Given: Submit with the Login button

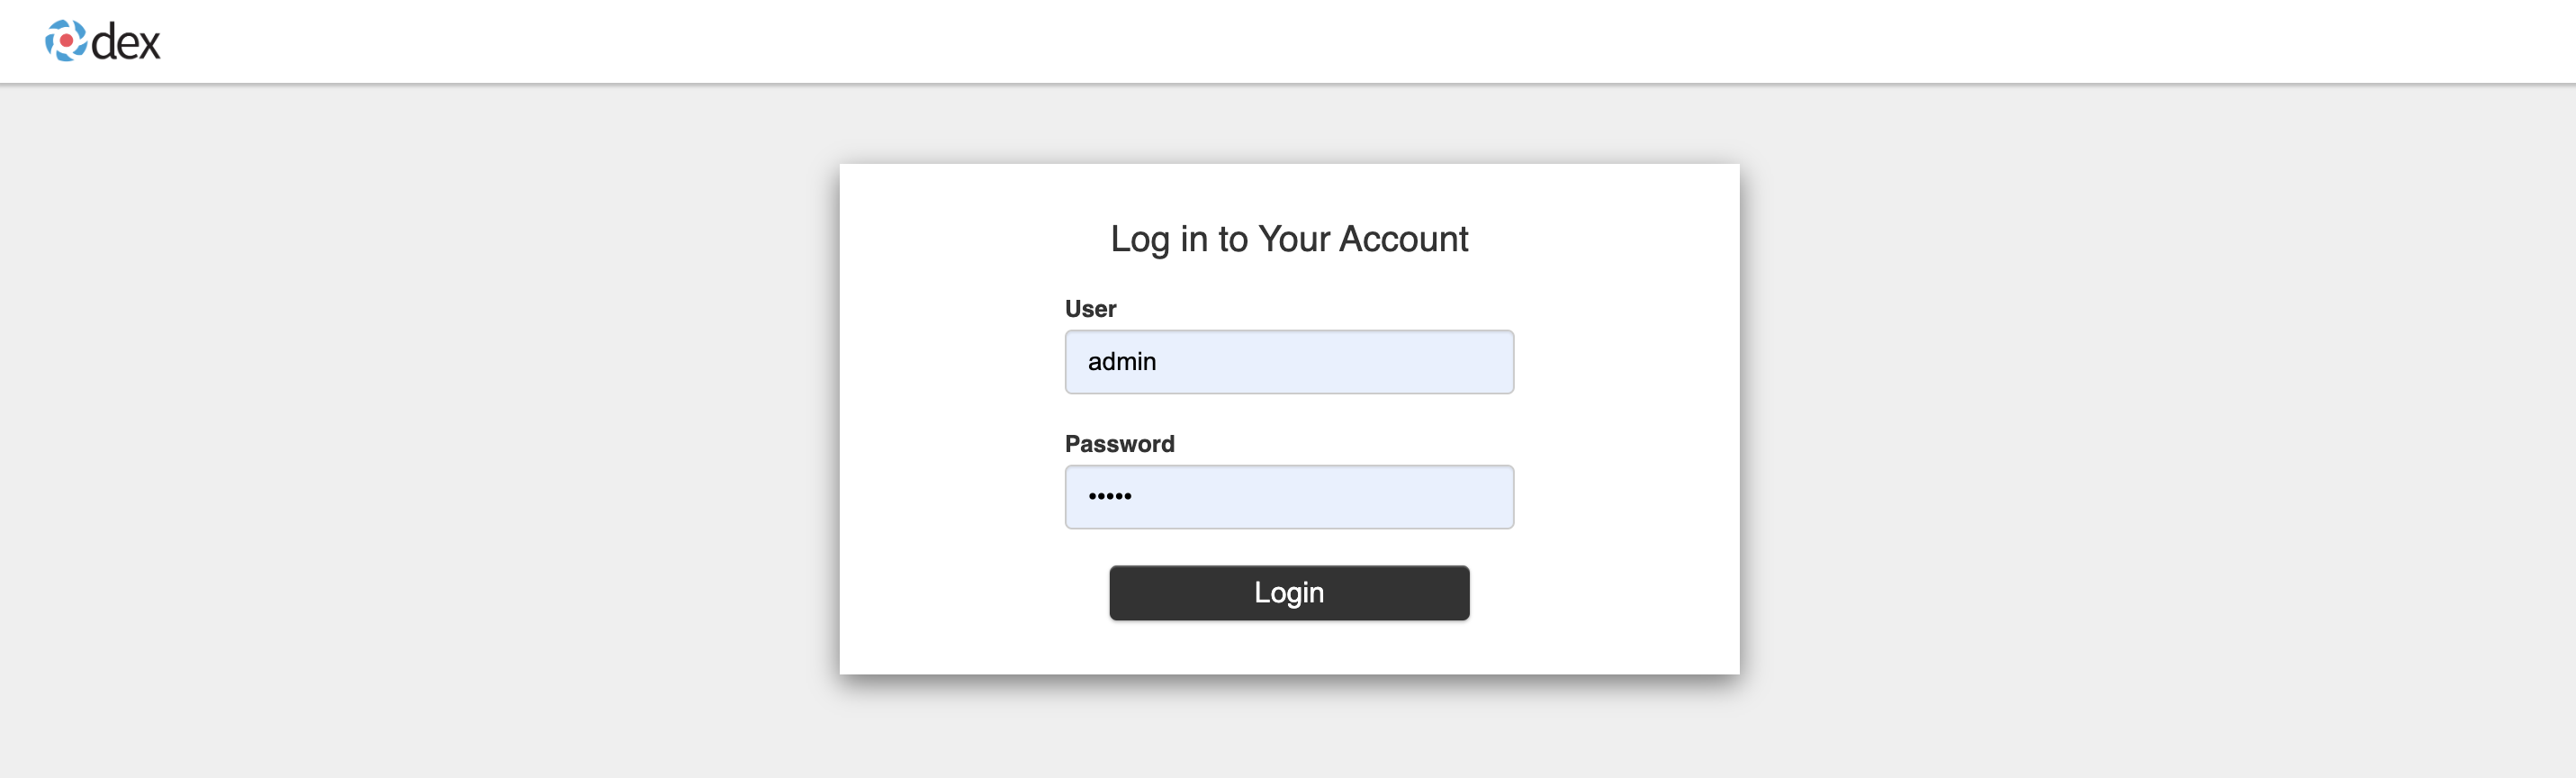Looking at the screenshot, I should [1289, 593].
